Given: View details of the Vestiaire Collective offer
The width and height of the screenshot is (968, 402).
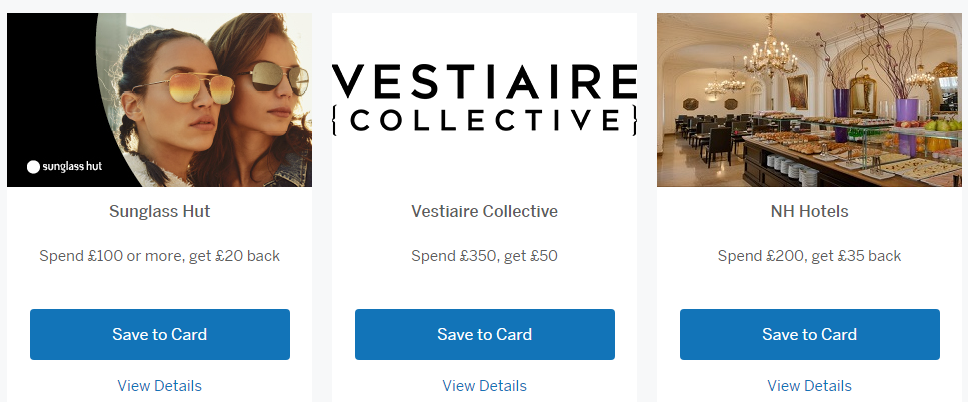Looking at the screenshot, I should point(484,385).
